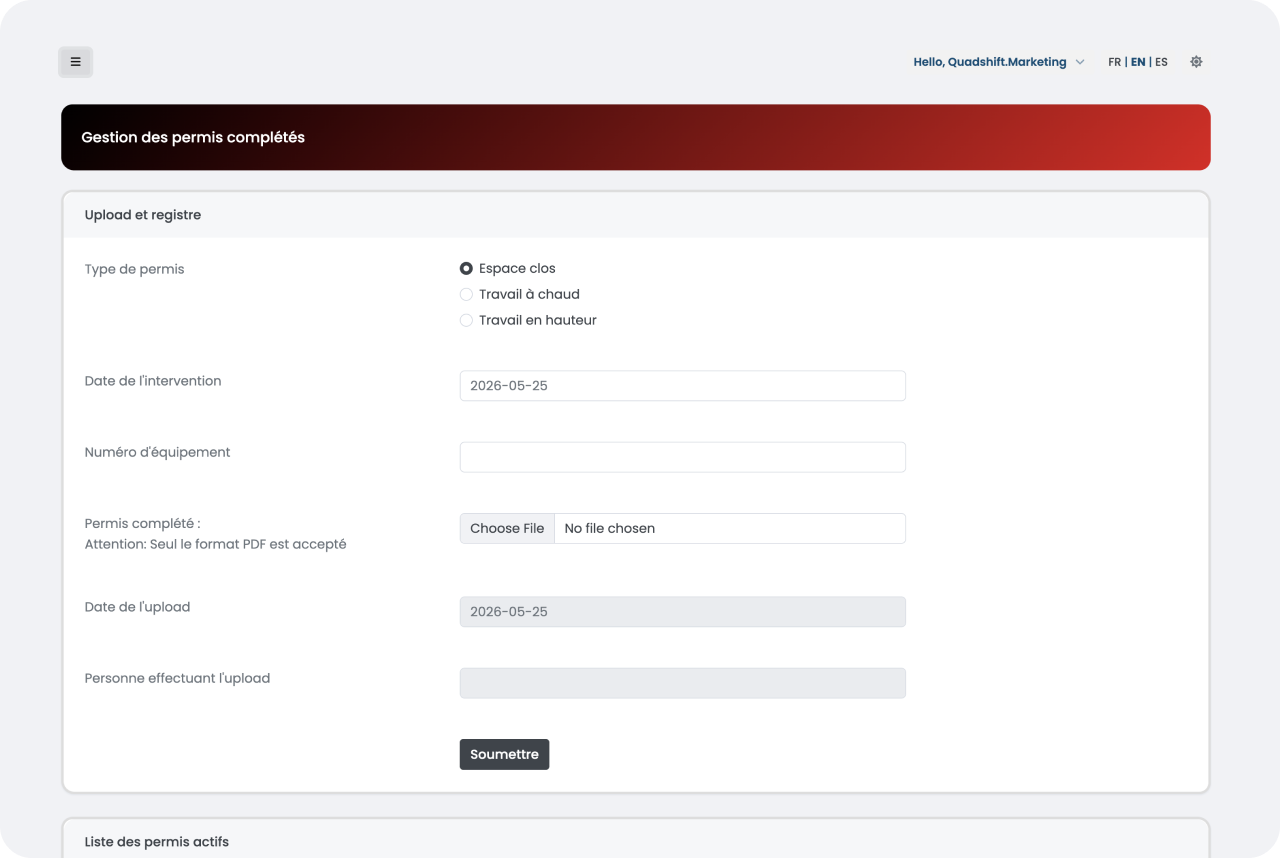
Task: Click the Date de l'intervention label
Action: point(153,381)
